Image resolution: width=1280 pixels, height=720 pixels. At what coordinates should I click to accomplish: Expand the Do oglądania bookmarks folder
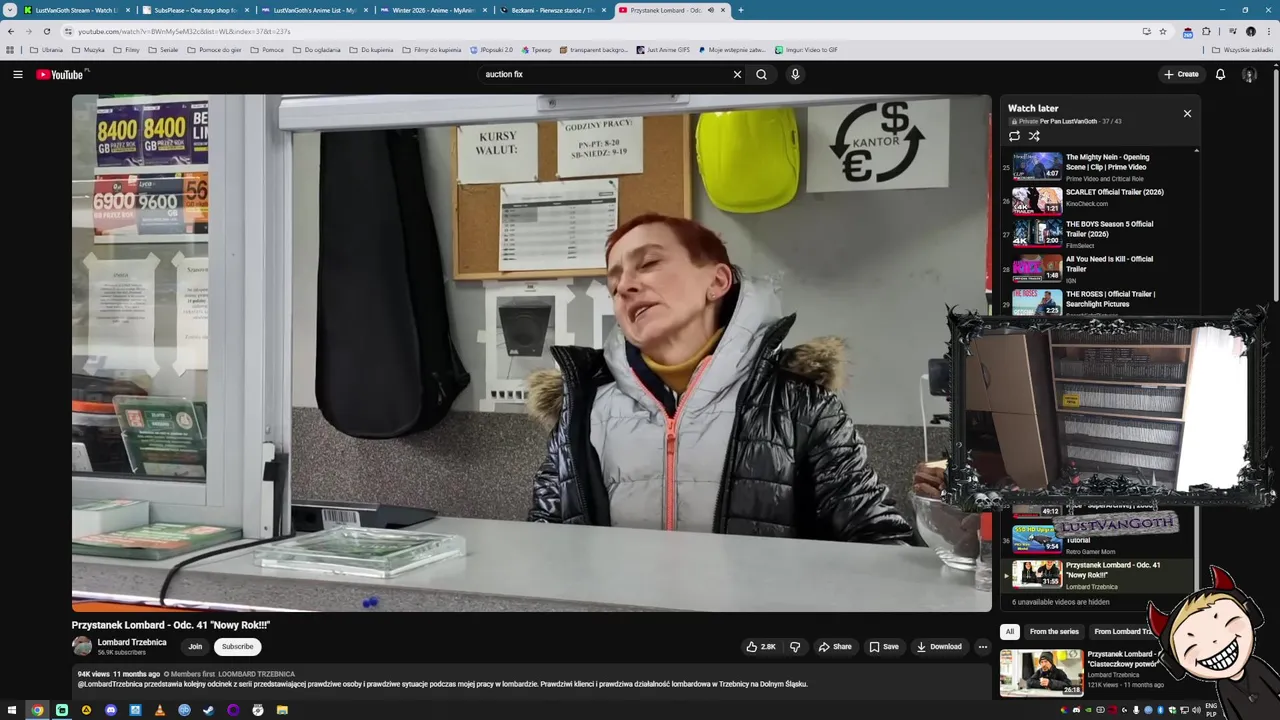tap(316, 49)
